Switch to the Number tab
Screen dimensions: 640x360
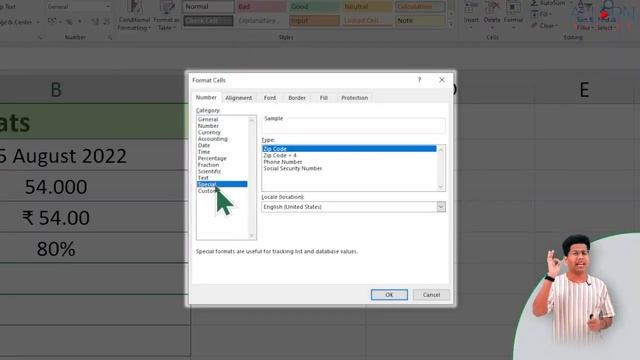click(206, 98)
